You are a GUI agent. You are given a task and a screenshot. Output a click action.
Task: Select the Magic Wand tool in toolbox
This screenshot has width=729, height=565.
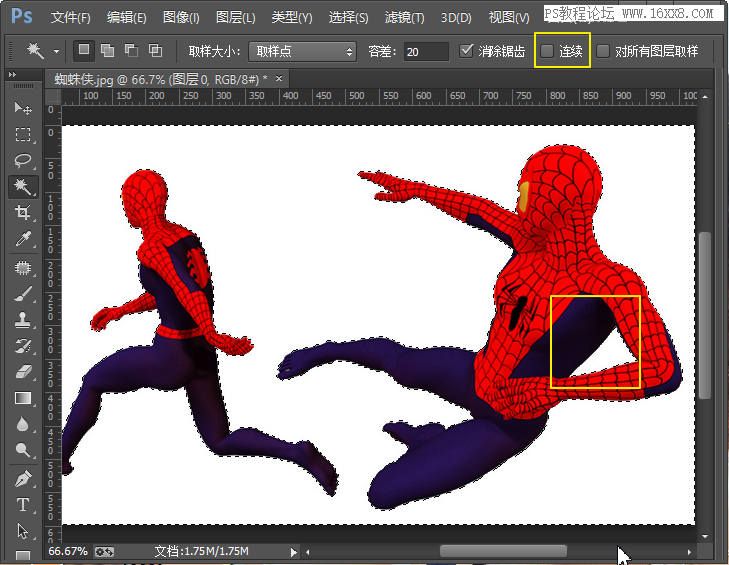click(22, 186)
